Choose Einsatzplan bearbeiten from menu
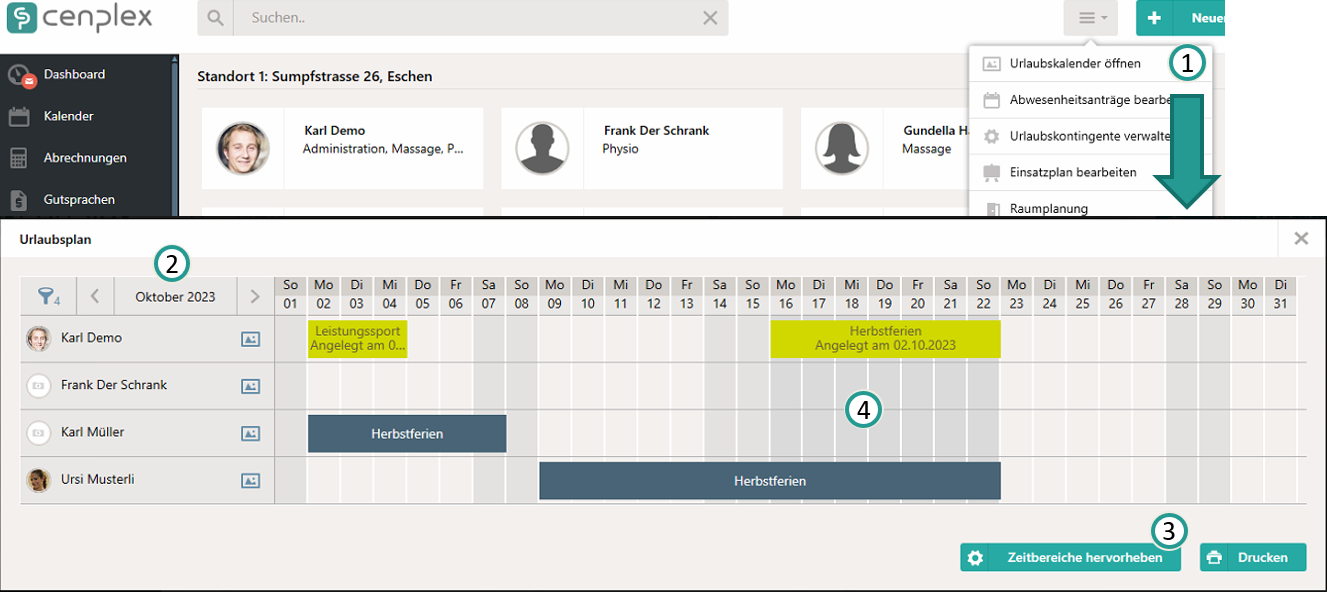Image resolution: width=1327 pixels, height=593 pixels. click(1072, 173)
